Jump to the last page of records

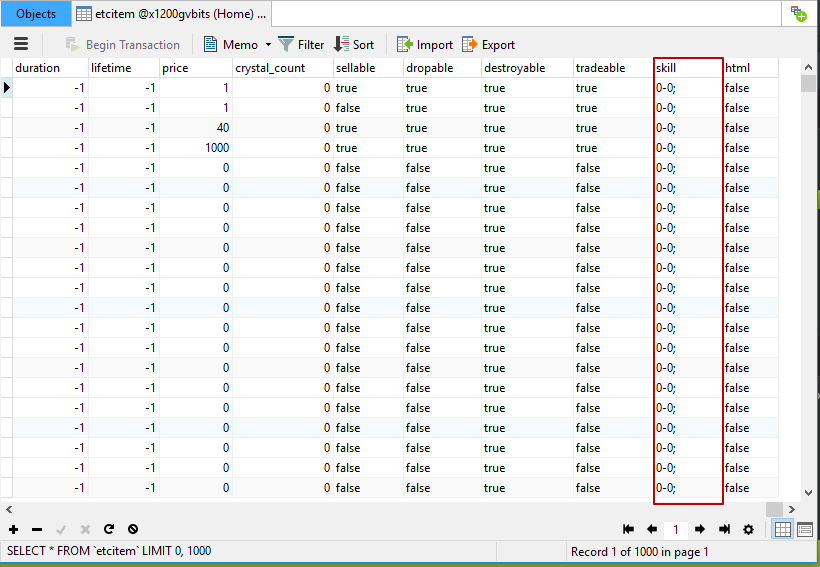click(x=724, y=529)
